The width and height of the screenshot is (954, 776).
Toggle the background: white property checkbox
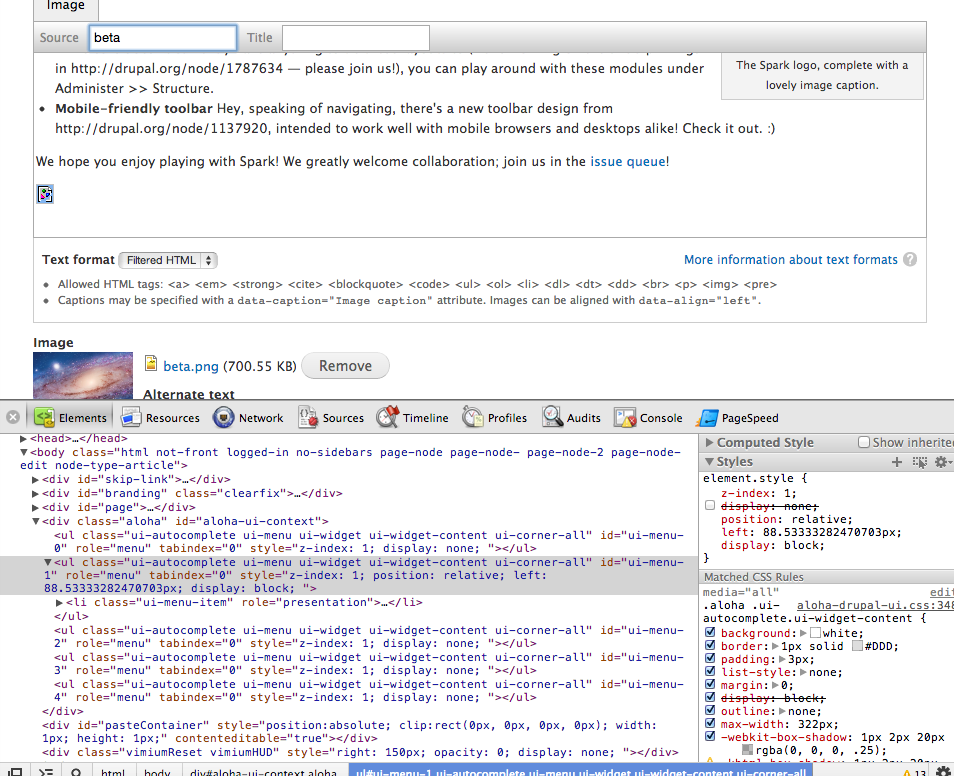pyautogui.click(x=709, y=633)
